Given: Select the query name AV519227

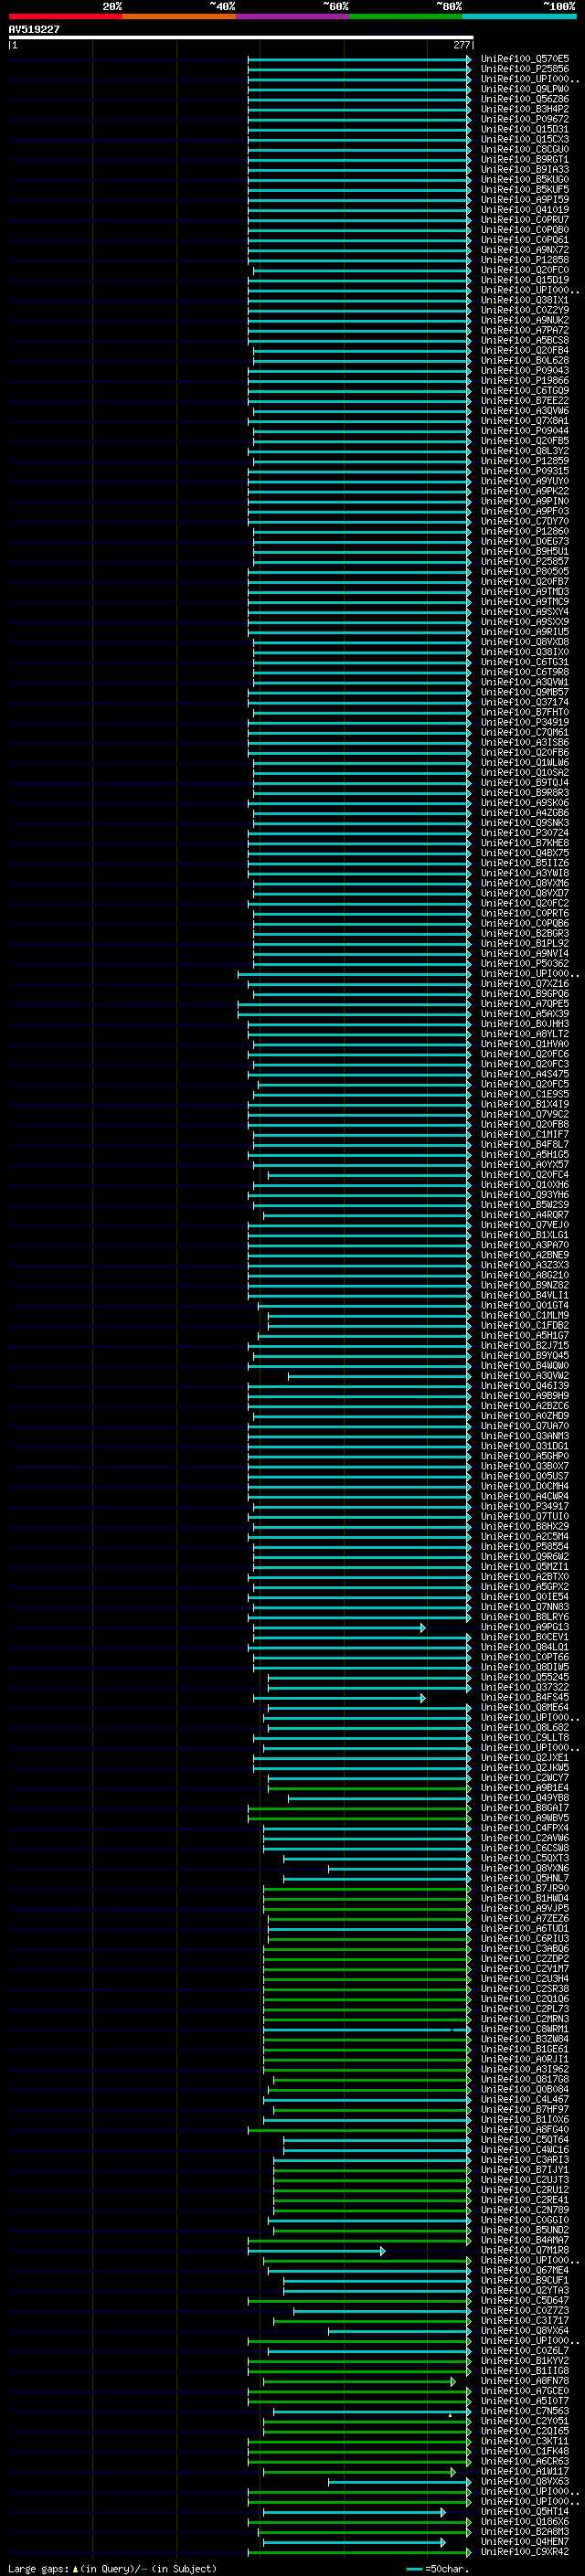Looking at the screenshot, I should coord(34,30).
